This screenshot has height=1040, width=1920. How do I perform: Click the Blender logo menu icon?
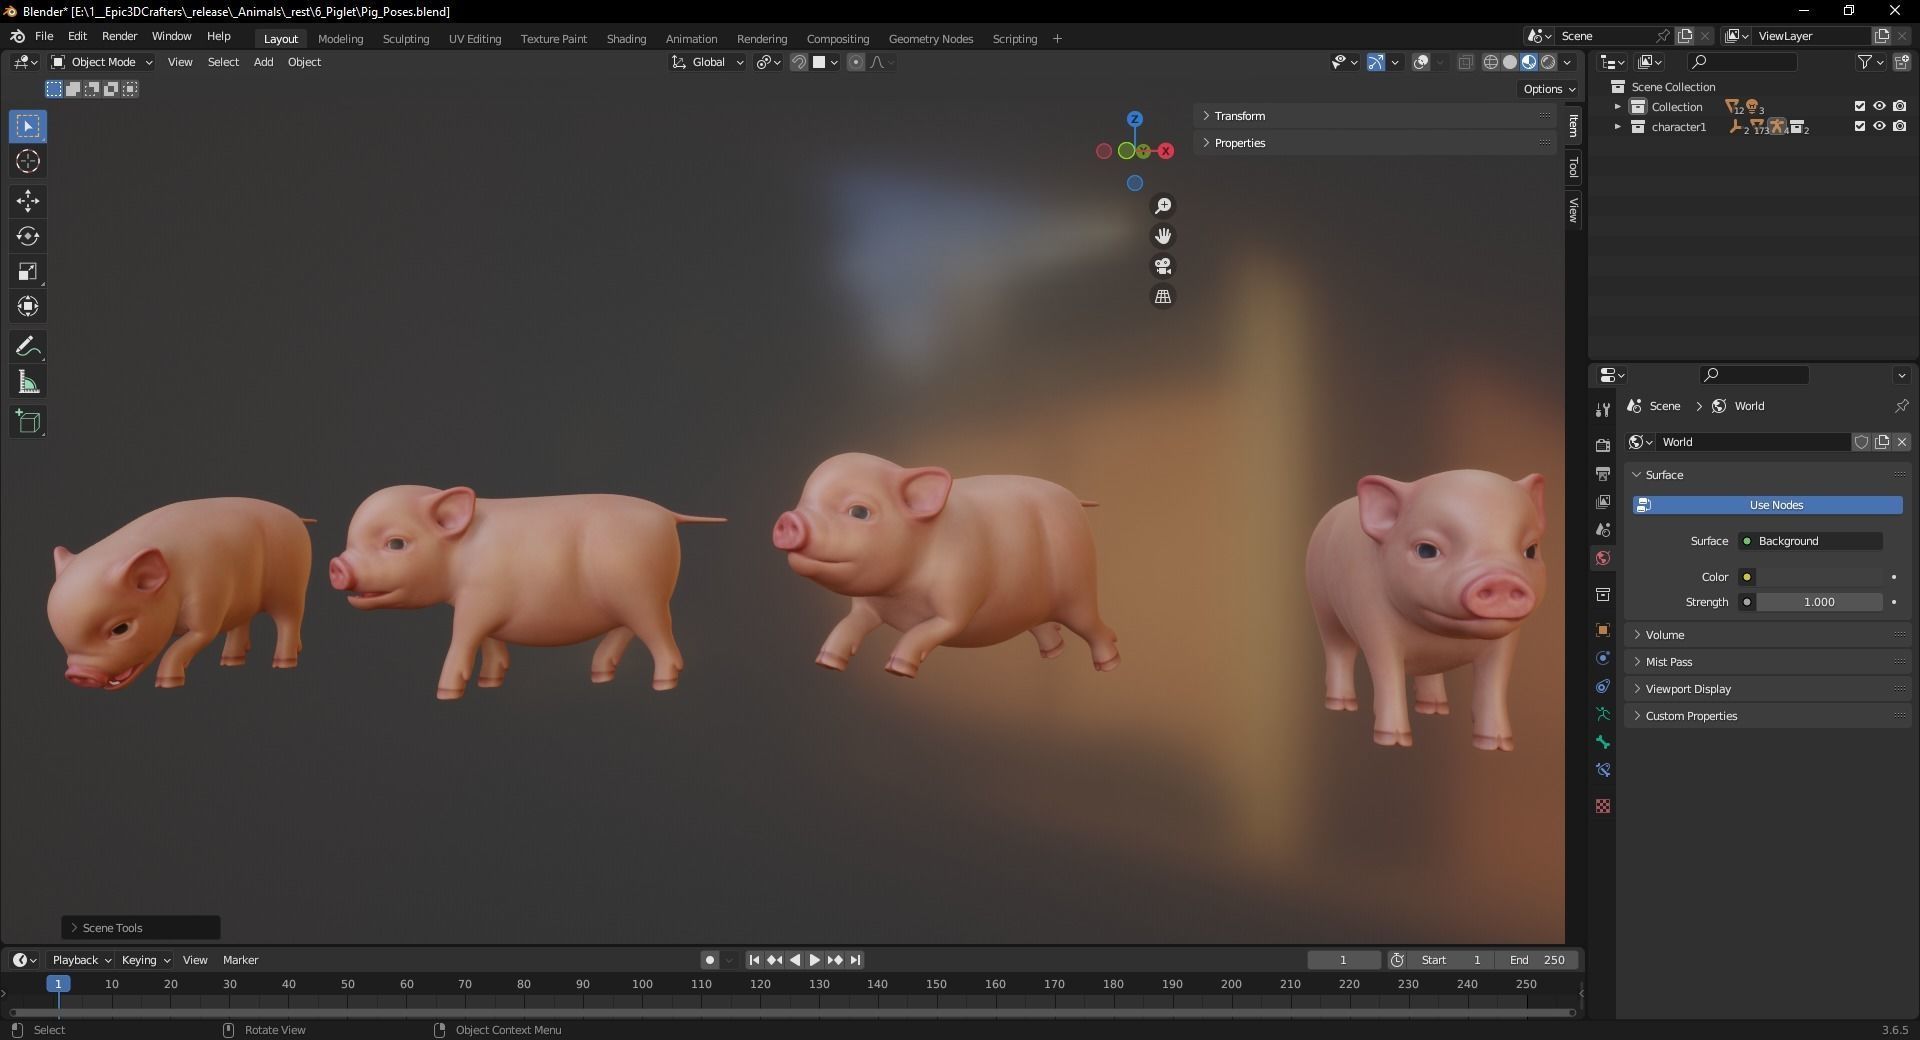[17, 36]
